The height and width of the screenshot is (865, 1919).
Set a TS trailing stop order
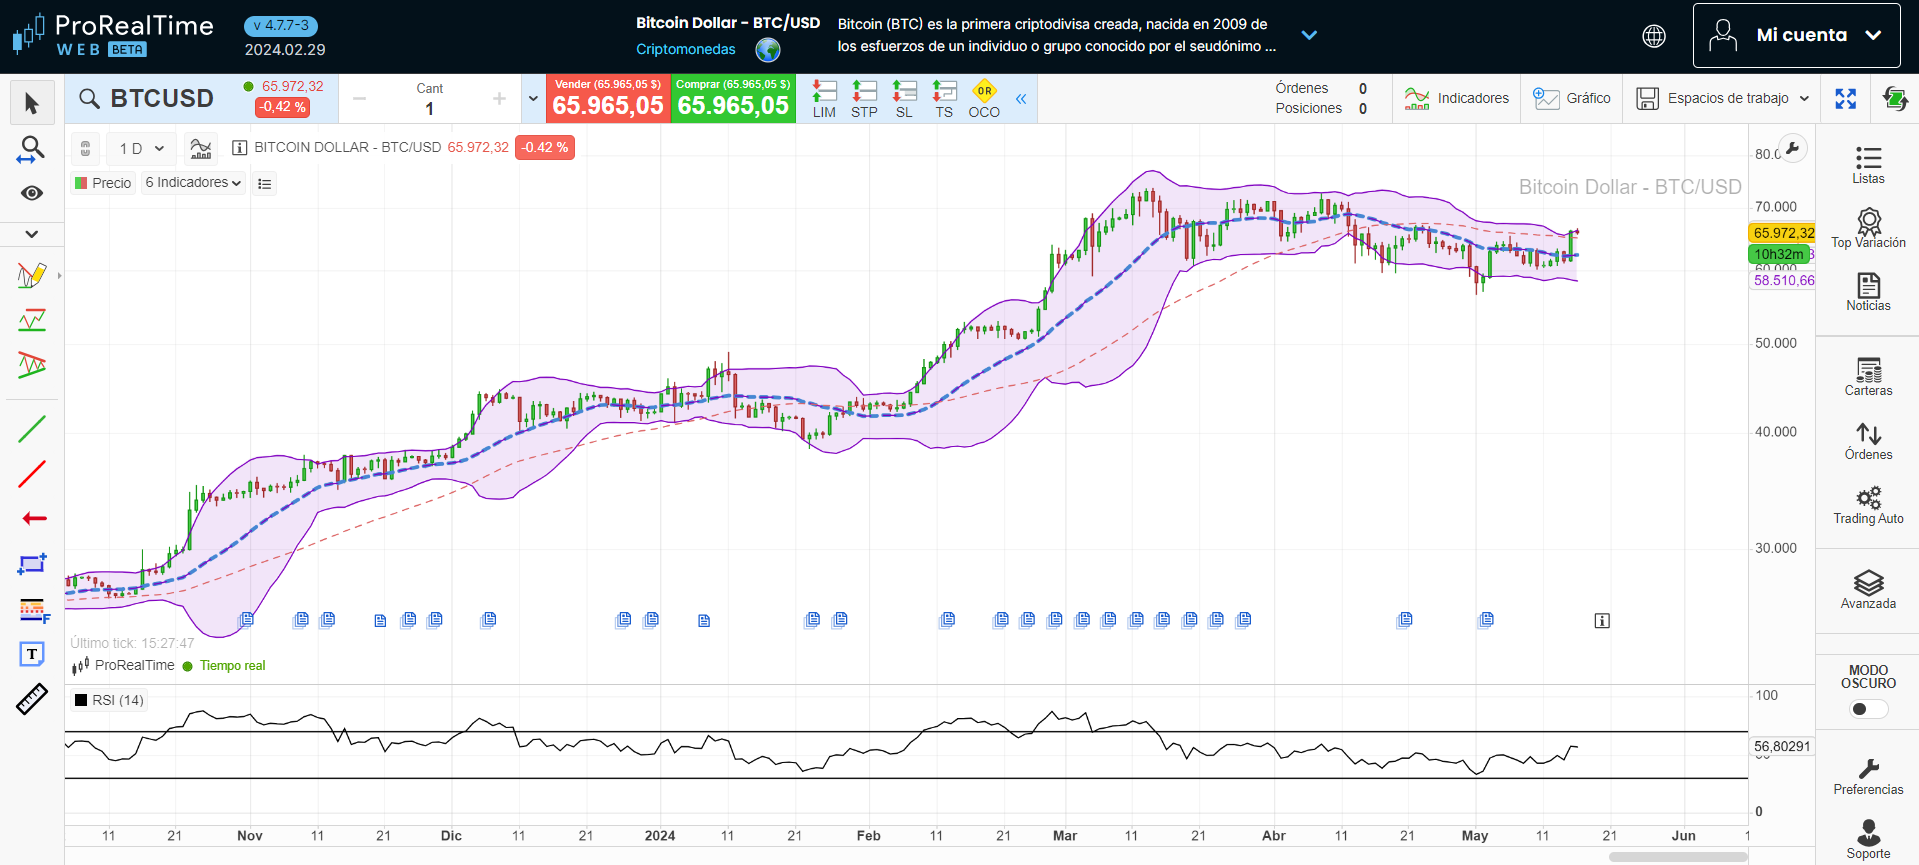click(x=944, y=99)
